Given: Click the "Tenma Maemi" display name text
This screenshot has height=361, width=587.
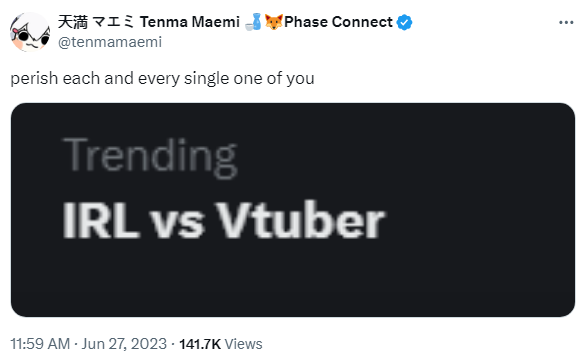Looking at the screenshot, I should [190, 22].
